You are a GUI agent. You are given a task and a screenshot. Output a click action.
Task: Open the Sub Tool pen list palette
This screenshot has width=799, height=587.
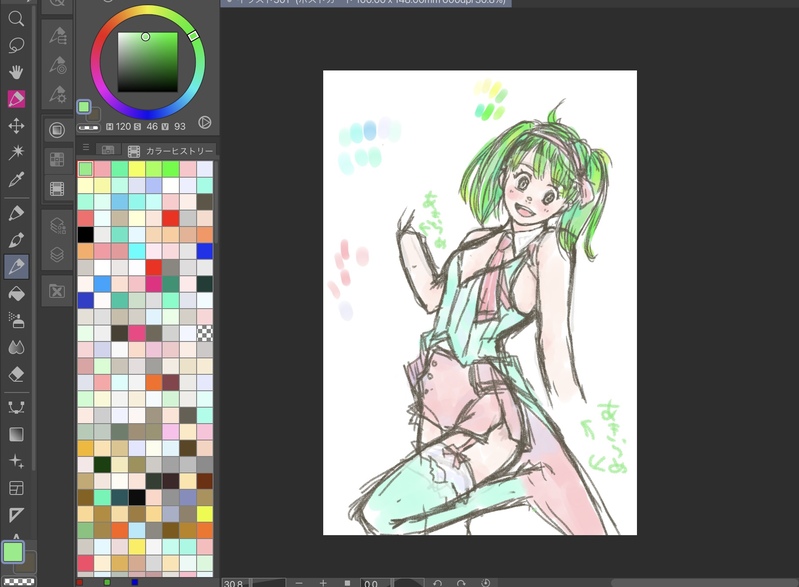click(58, 36)
